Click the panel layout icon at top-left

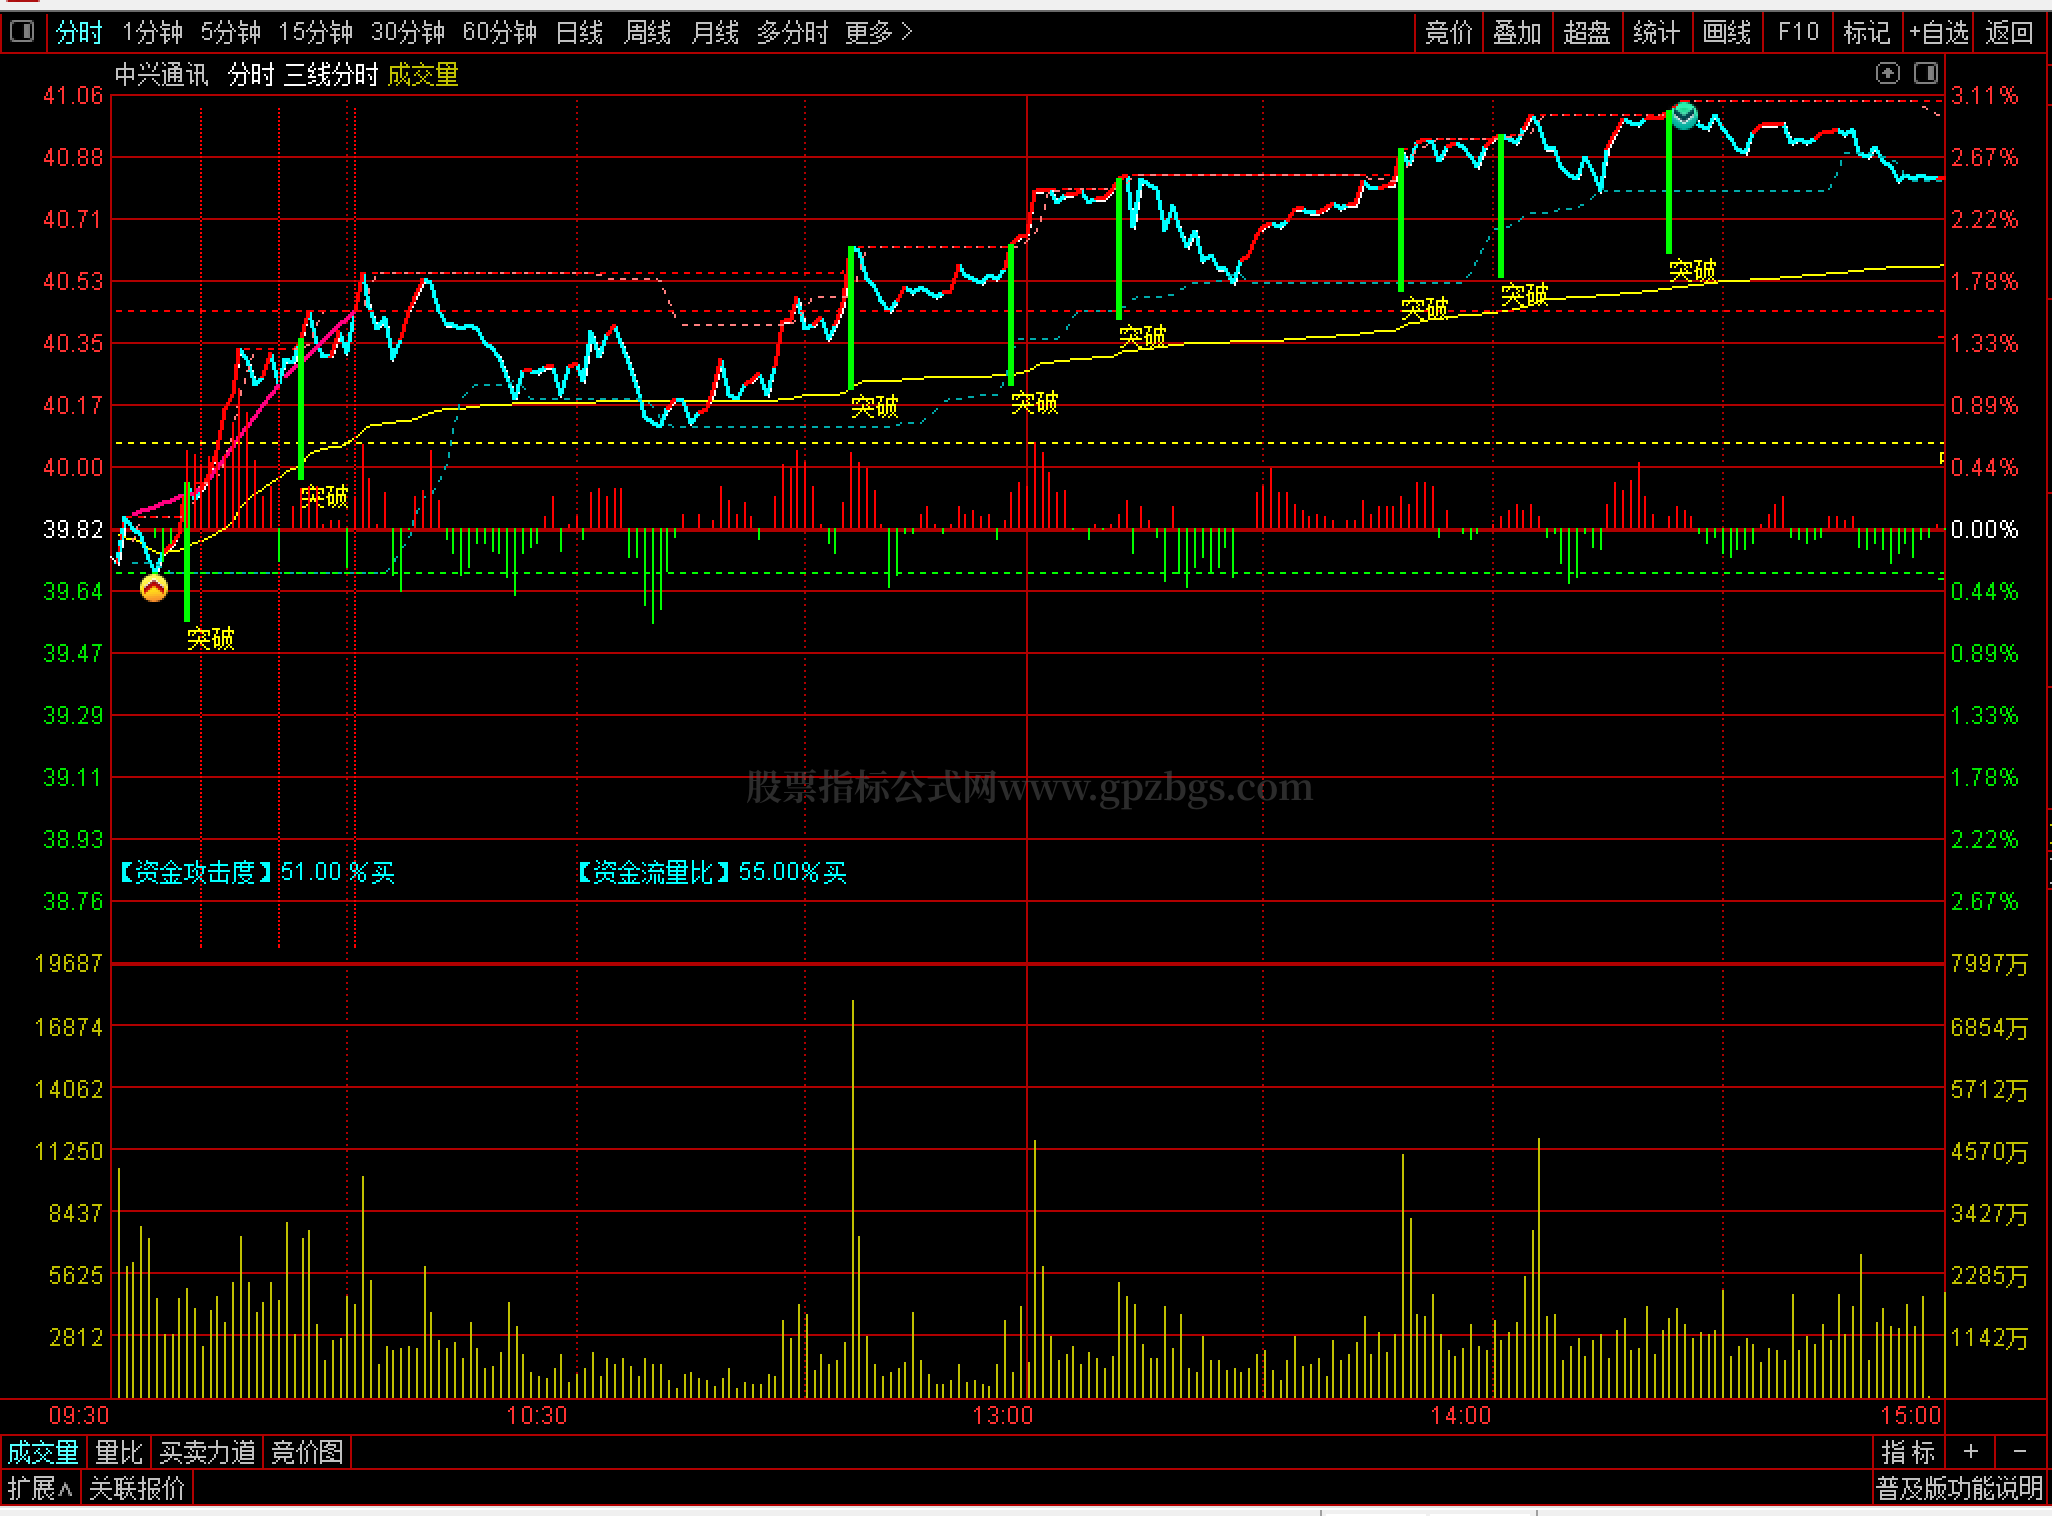coord(21,32)
